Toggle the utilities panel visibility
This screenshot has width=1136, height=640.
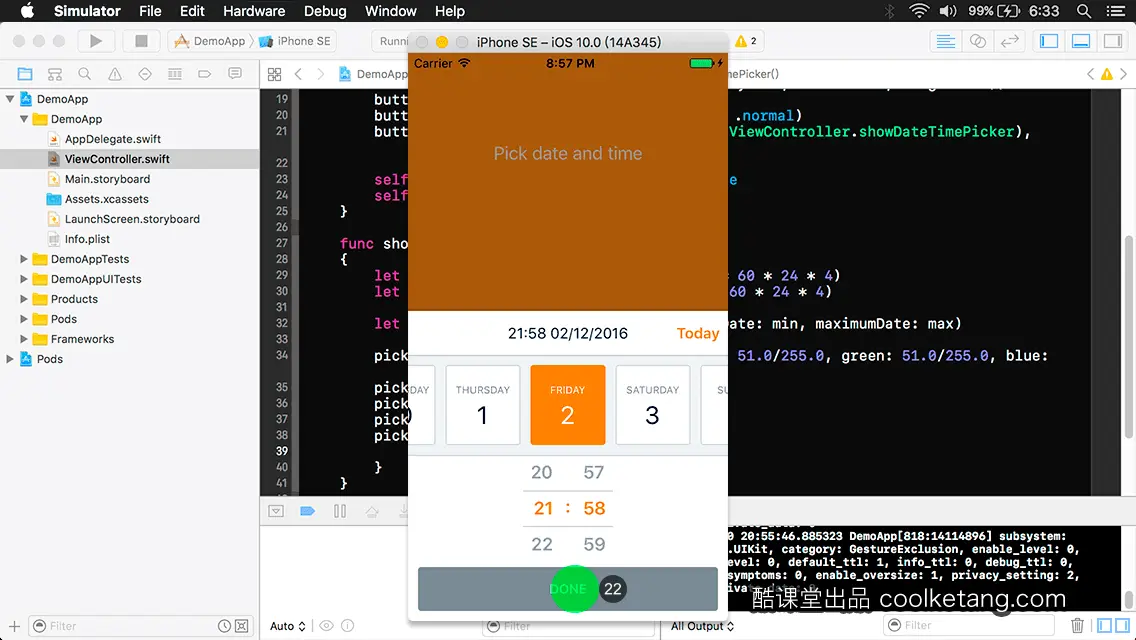1113,41
